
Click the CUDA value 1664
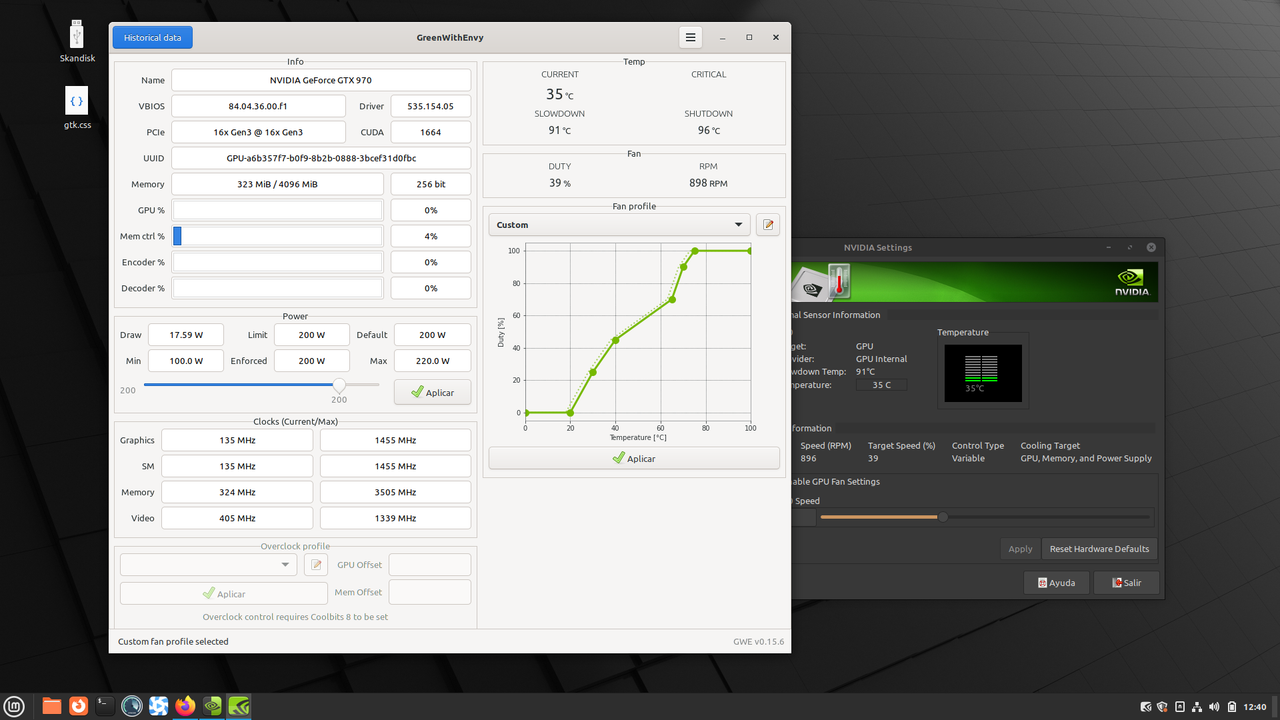tap(430, 132)
